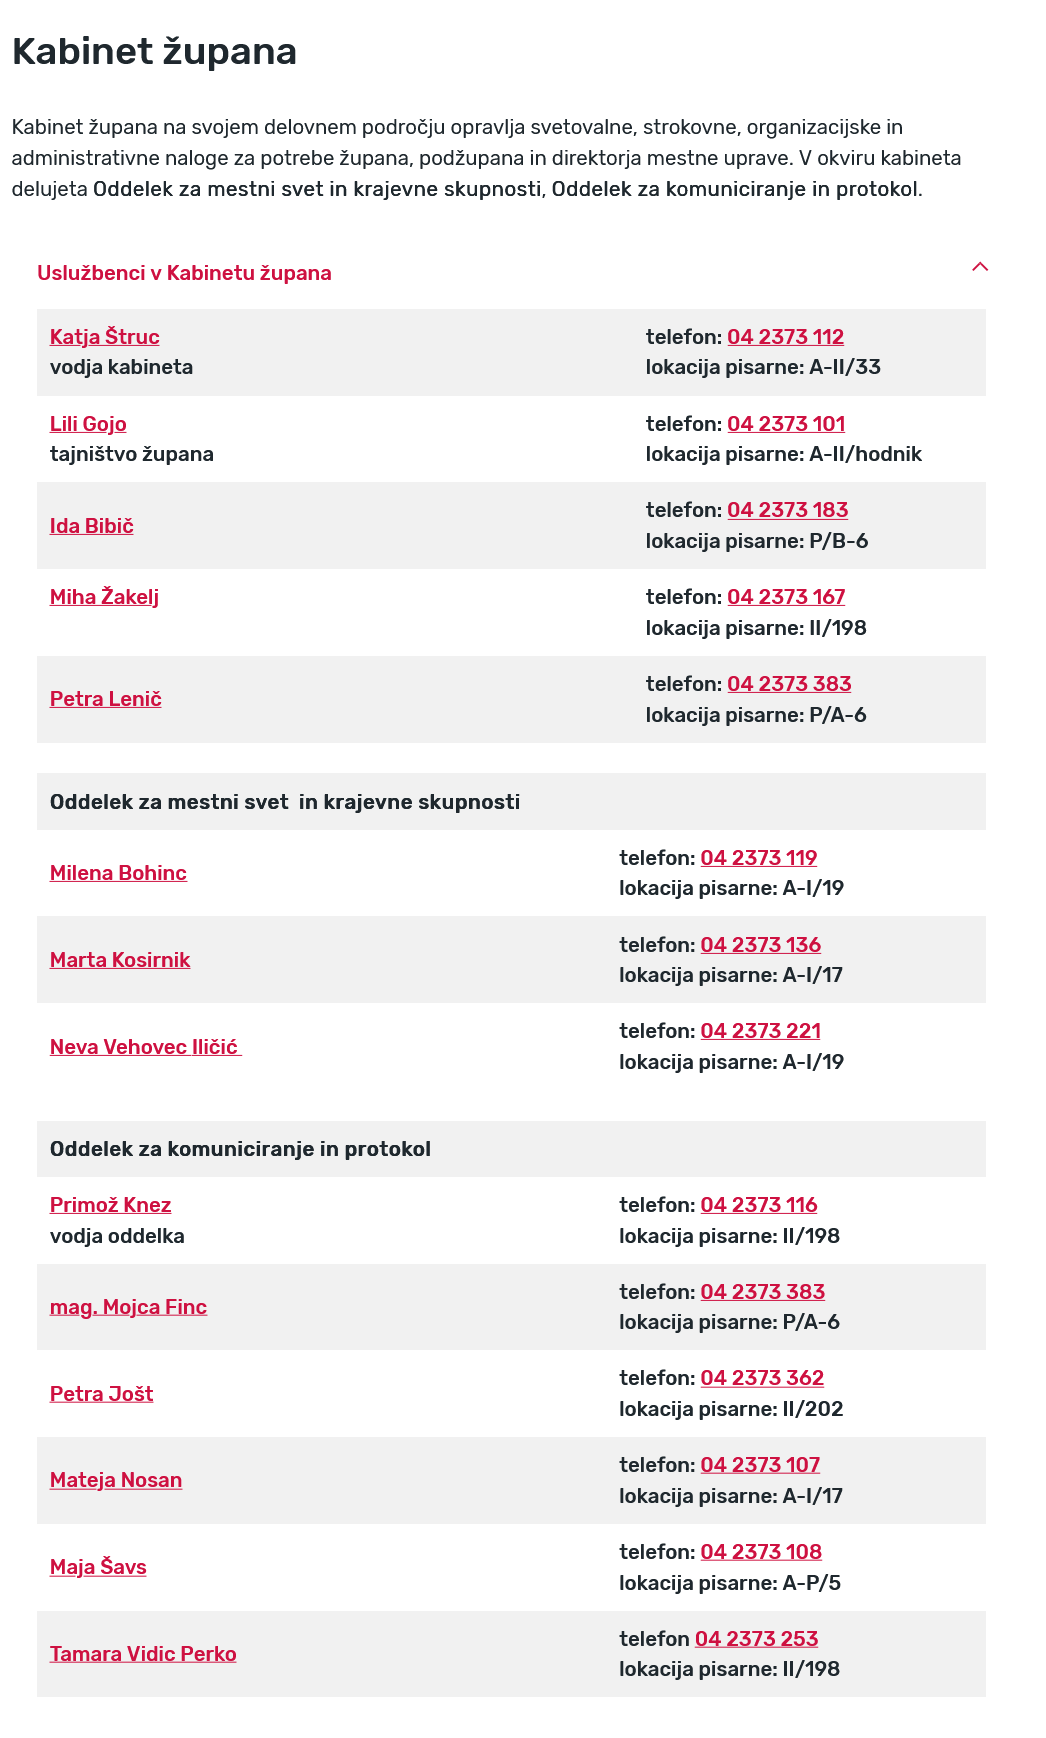This screenshot has width=1046, height=1738.
Task: Open Miha Žakelj's profile
Action: tap(104, 597)
